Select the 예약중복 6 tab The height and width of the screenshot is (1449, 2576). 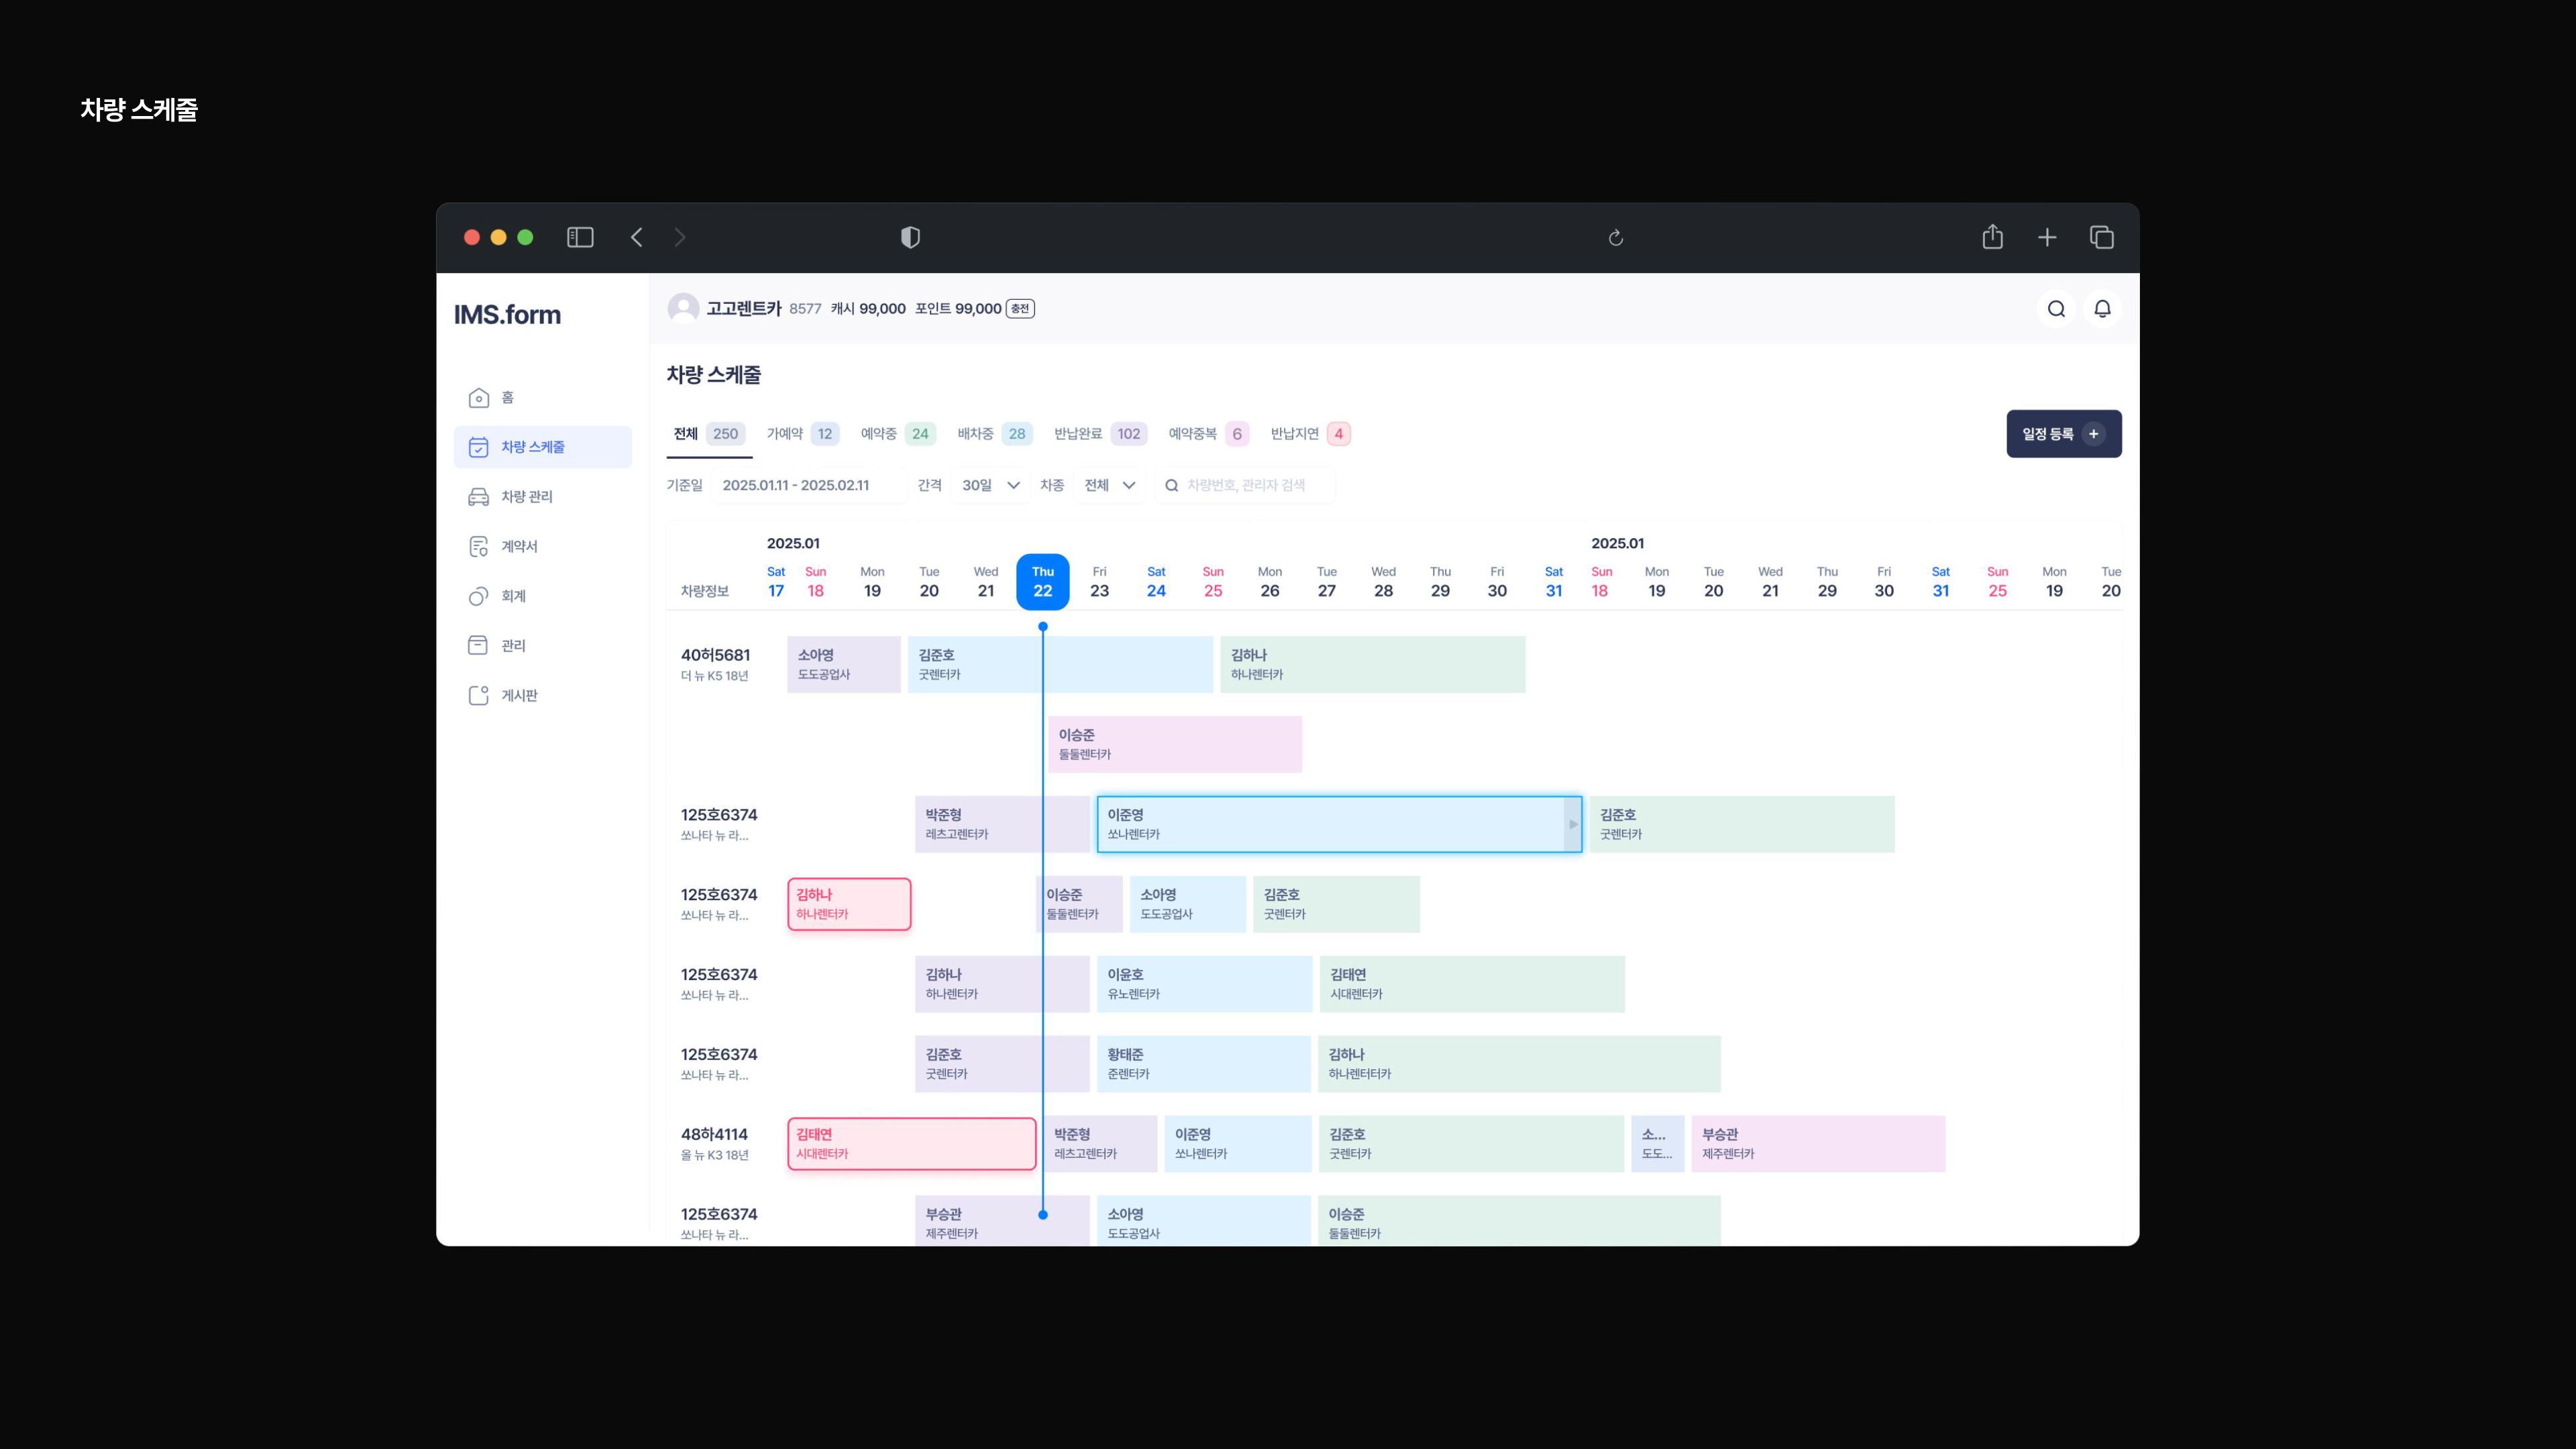(1208, 434)
